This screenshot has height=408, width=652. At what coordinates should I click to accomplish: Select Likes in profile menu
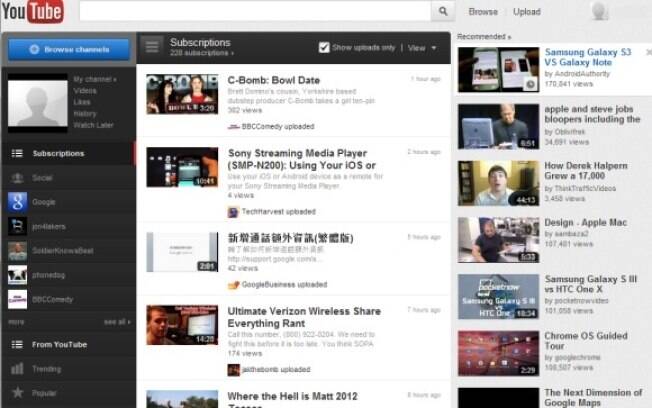(82, 102)
